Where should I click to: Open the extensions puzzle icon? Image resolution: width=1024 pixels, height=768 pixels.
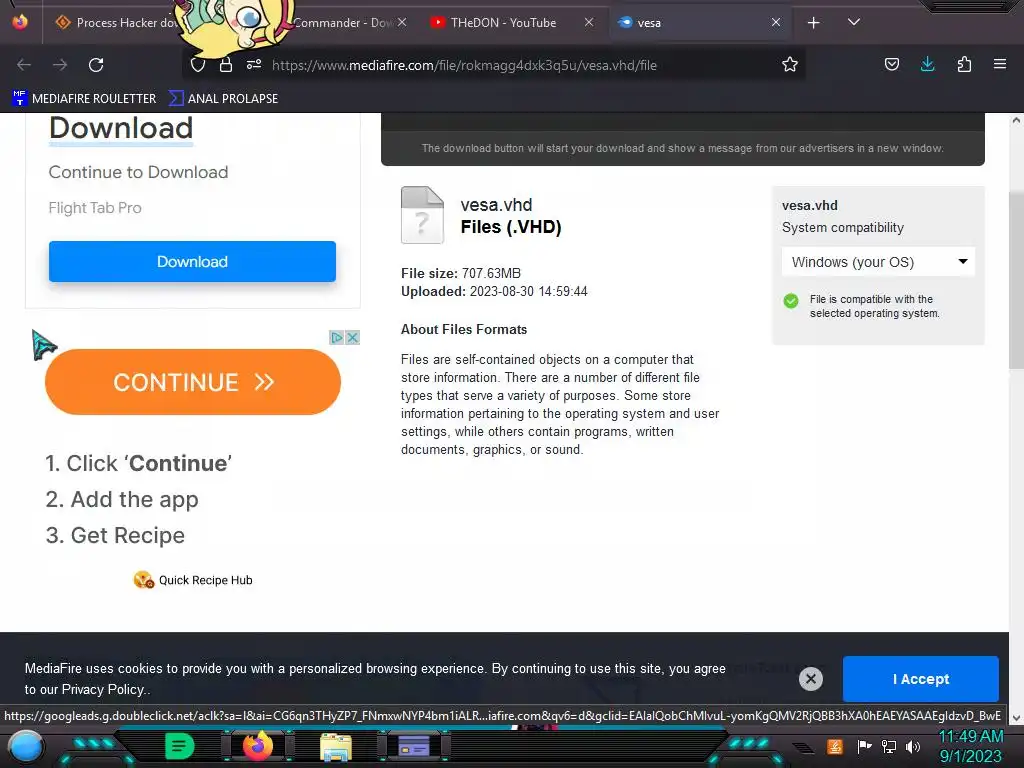click(x=965, y=64)
